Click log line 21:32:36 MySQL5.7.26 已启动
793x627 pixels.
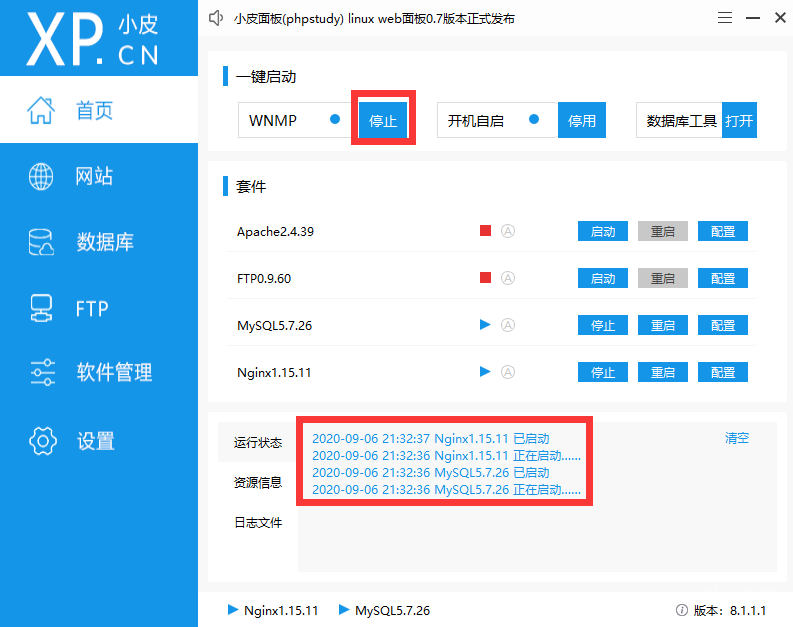pyautogui.click(x=431, y=473)
